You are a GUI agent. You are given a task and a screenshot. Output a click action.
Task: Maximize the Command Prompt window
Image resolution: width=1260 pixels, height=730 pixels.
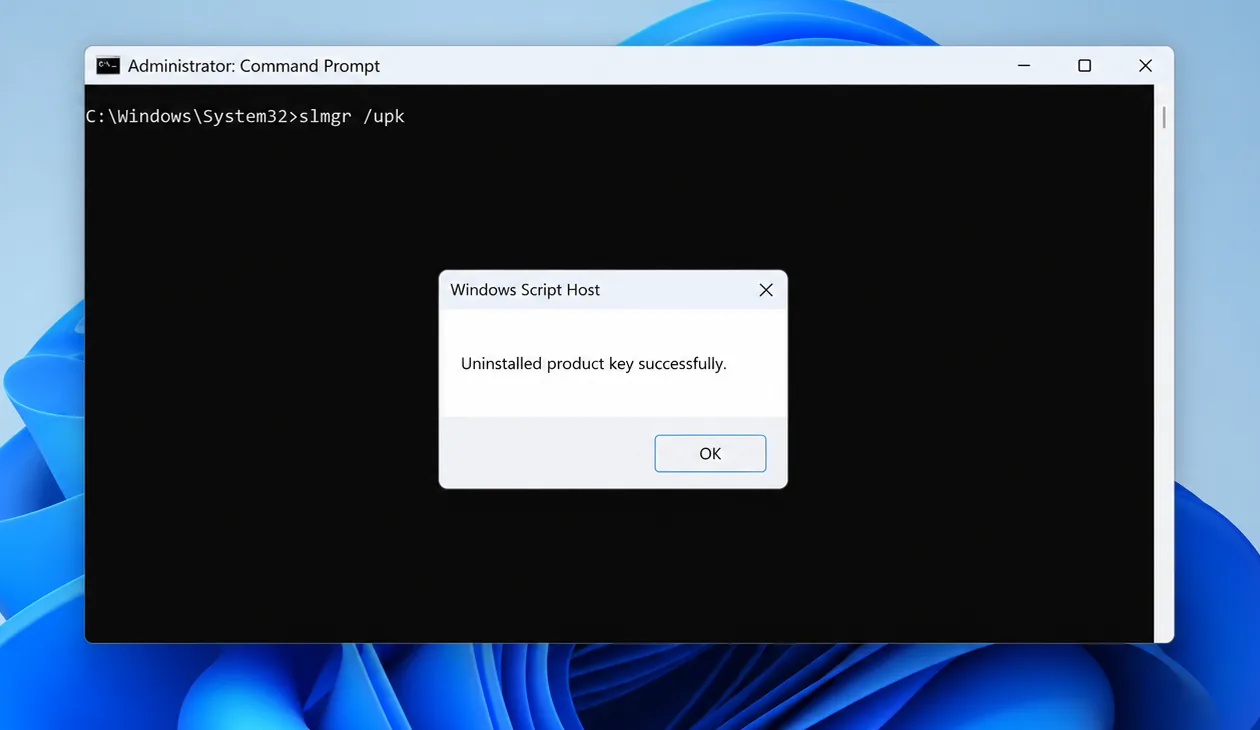(x=1084, y=66)
